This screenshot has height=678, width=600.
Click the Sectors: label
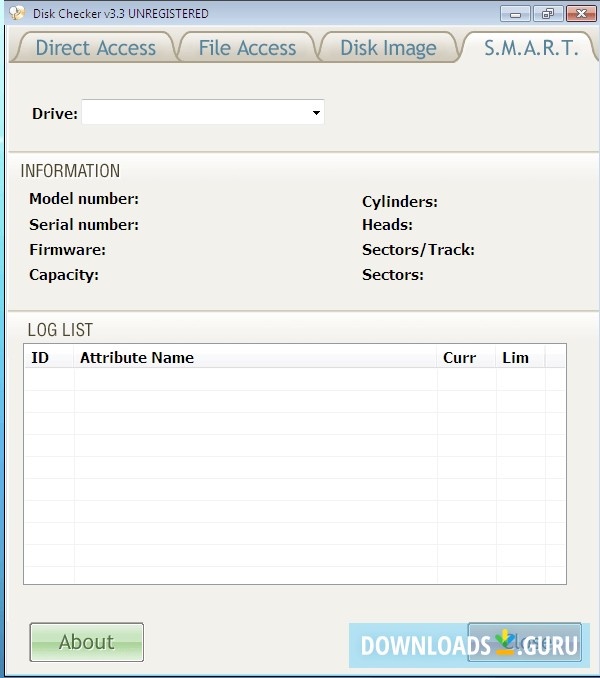click(393, 275)
